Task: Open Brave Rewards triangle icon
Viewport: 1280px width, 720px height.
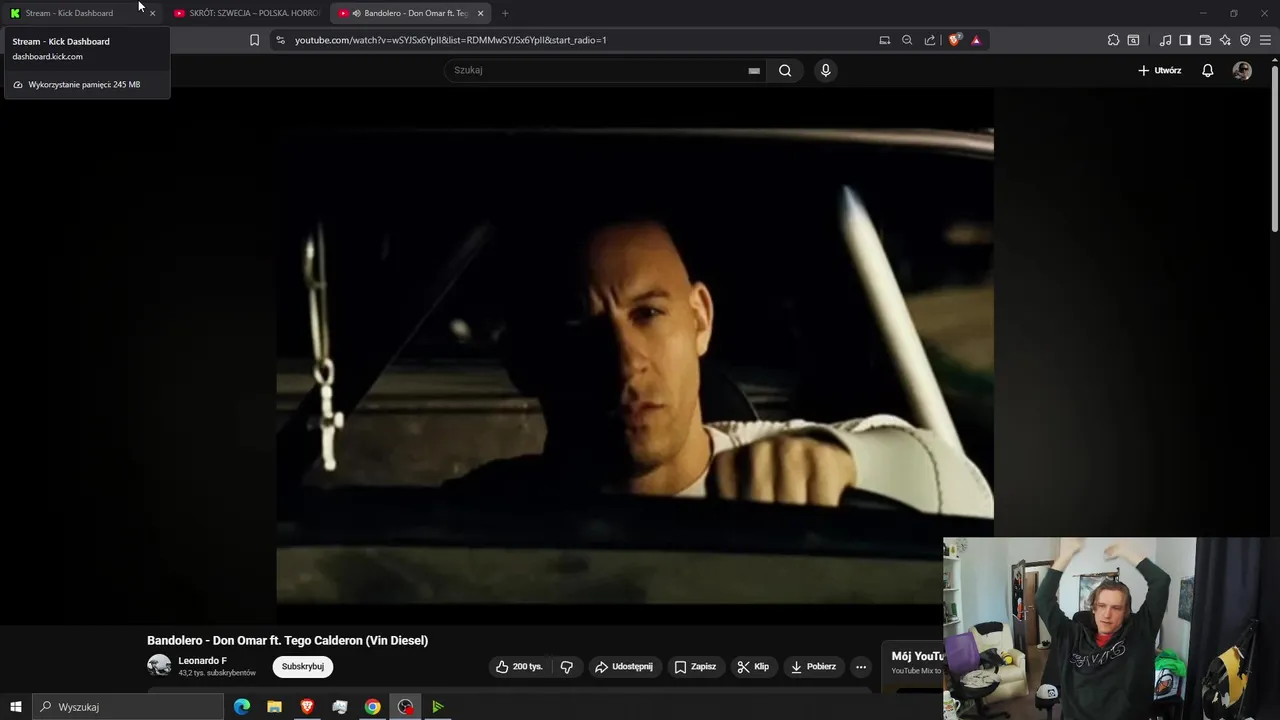Action: coord(976,40)
